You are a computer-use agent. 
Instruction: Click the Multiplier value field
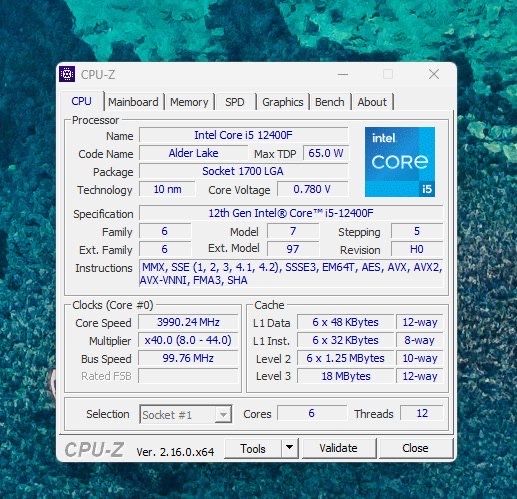coord(188,340)
